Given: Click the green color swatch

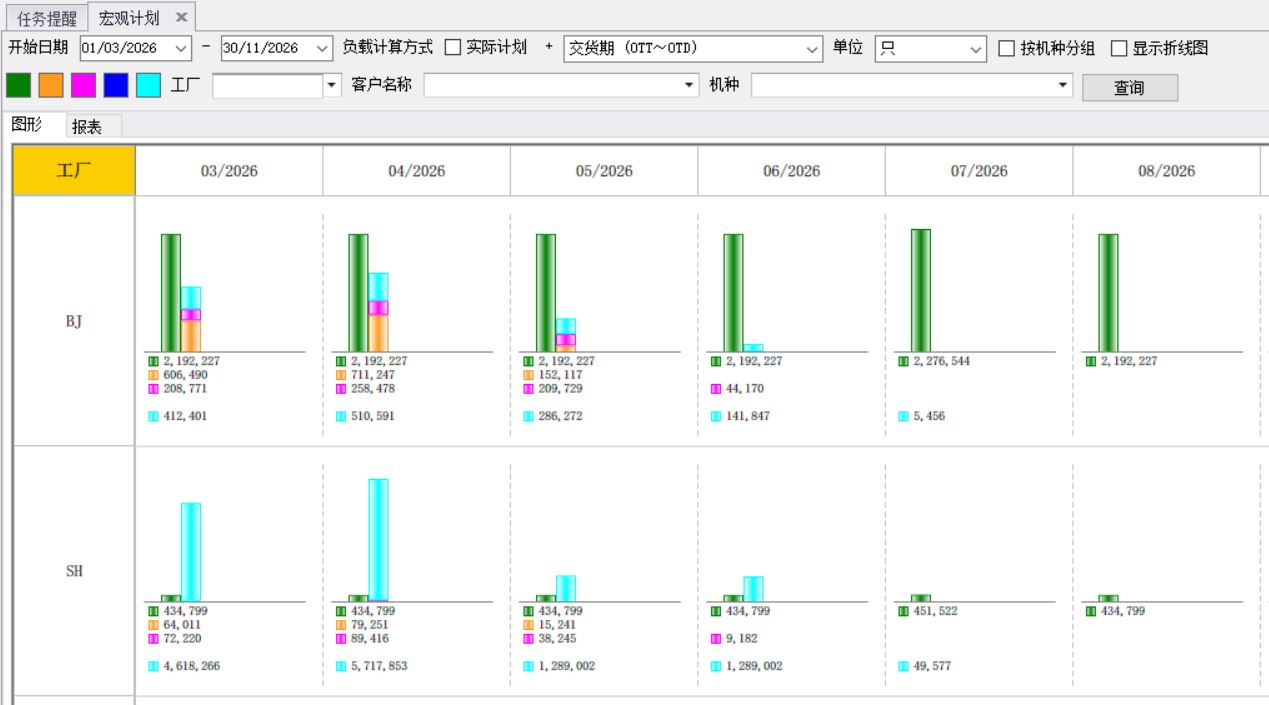Looking at the screenshot, I should [x=18, y=86].
